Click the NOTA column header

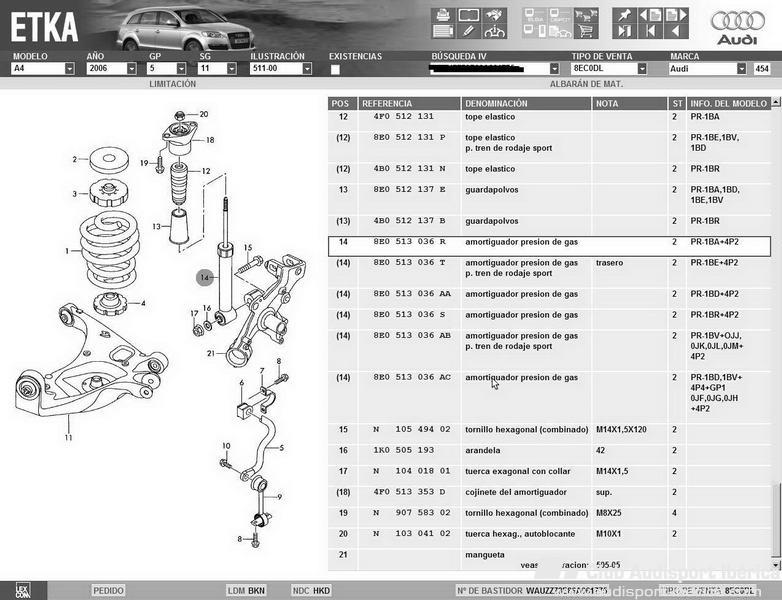pyautogui.click(x=630, y=103)
